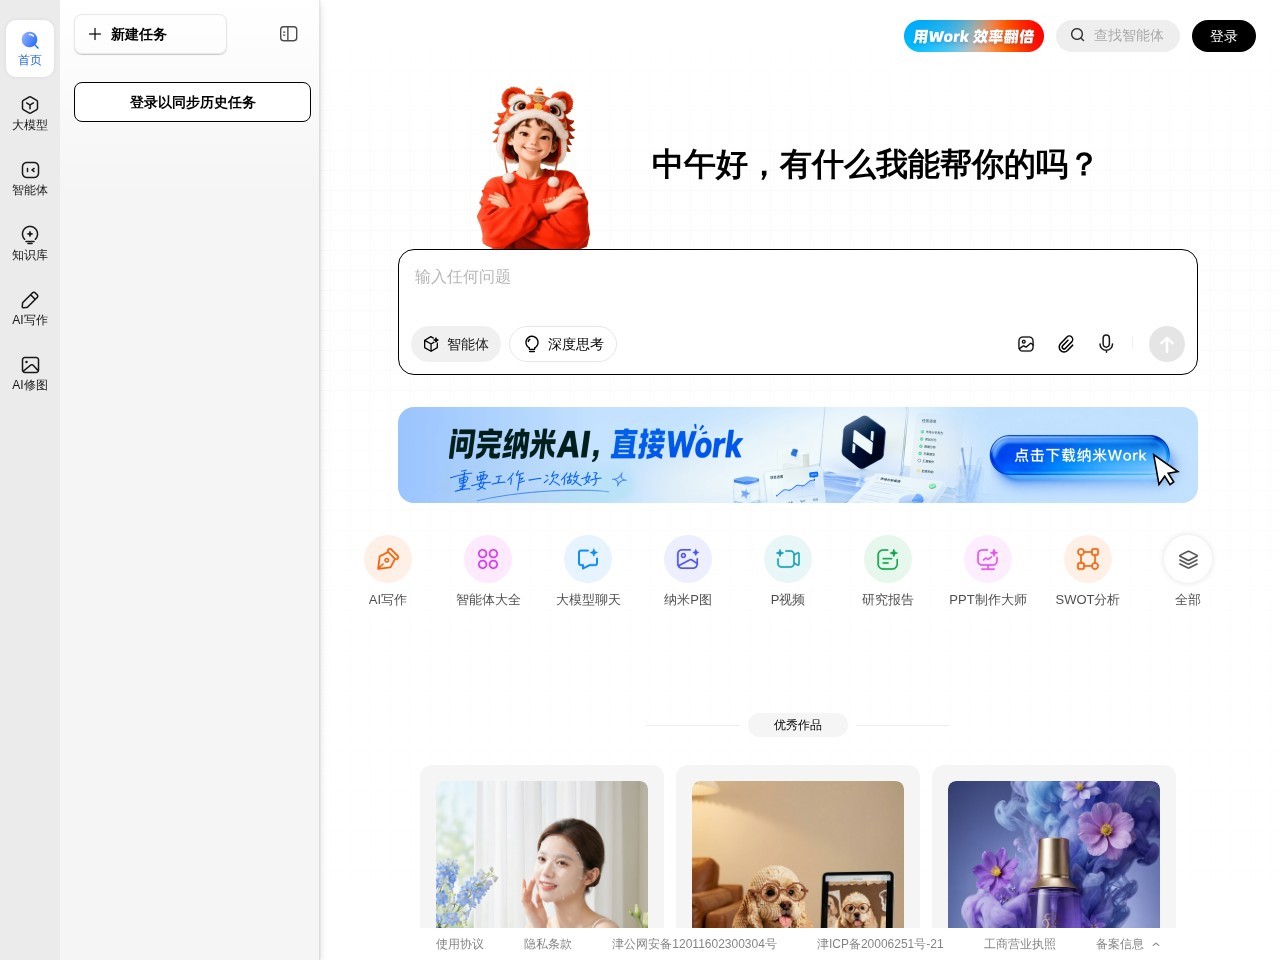This screenshot has width=1280, height=960.
Task: Click the microphone voice input icon
Action: pyautogui.click(x=1106, y=344)
